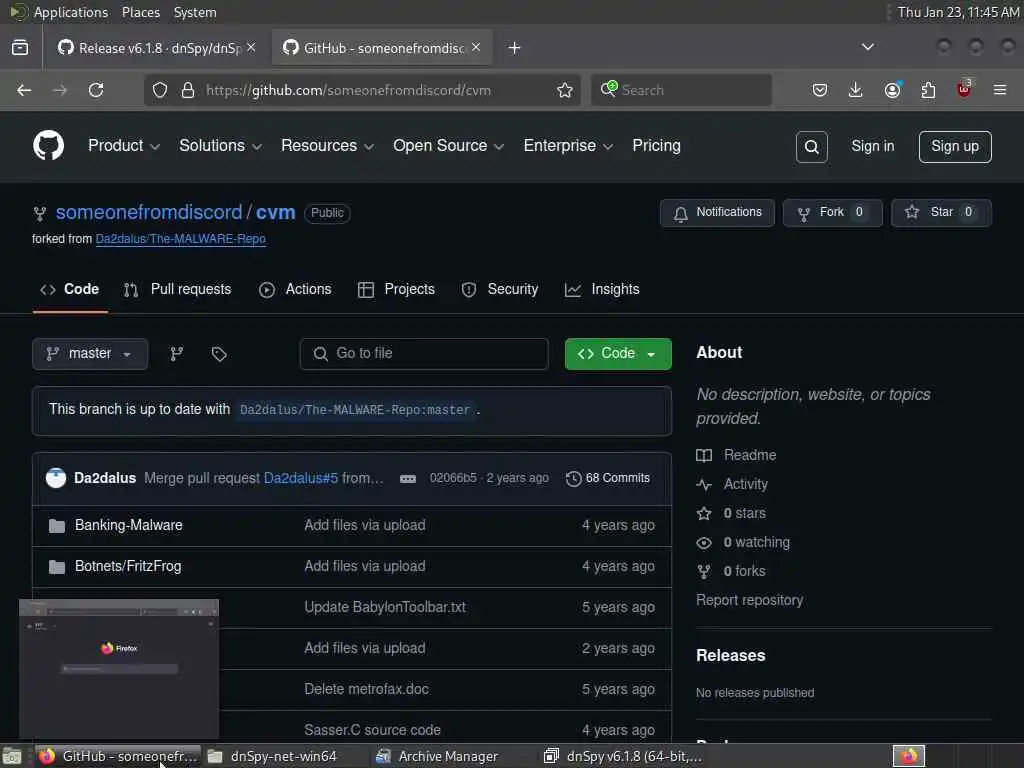
Task: Select the Code repository tab
Action: pos(70,289)
